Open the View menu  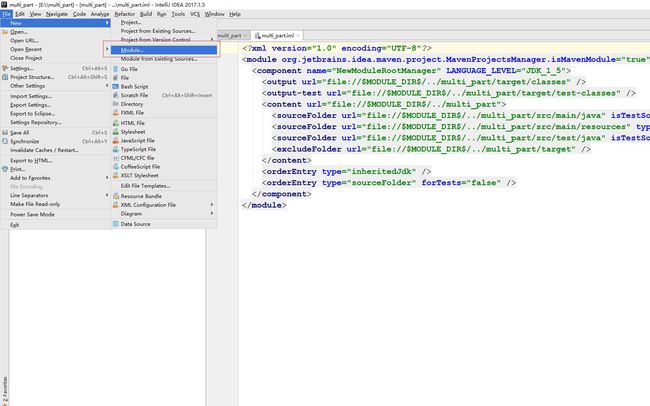[36, 14]
